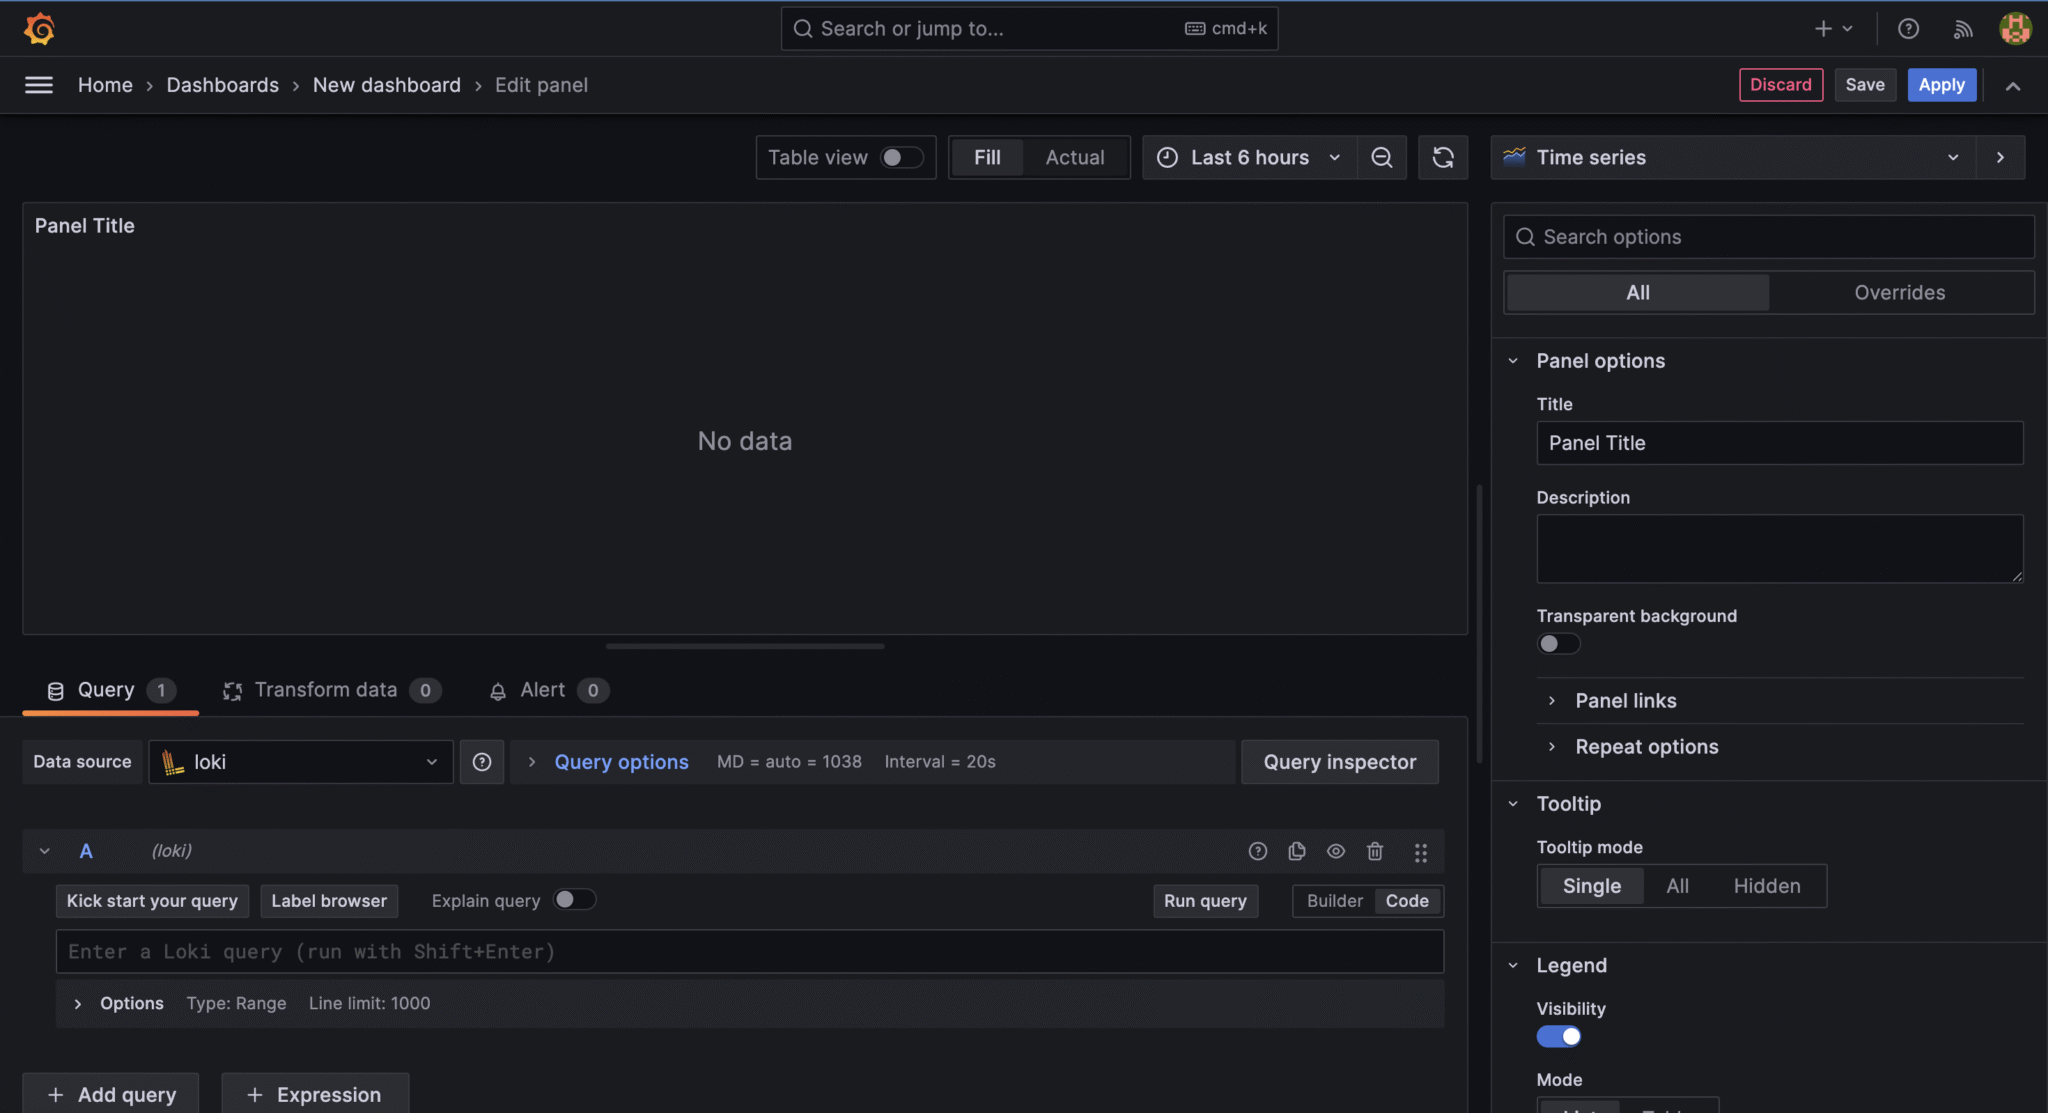This screenshot has height=1113, width=2048.
Task: Open the loki data source dropdown
Action: [x=301, y=762]
